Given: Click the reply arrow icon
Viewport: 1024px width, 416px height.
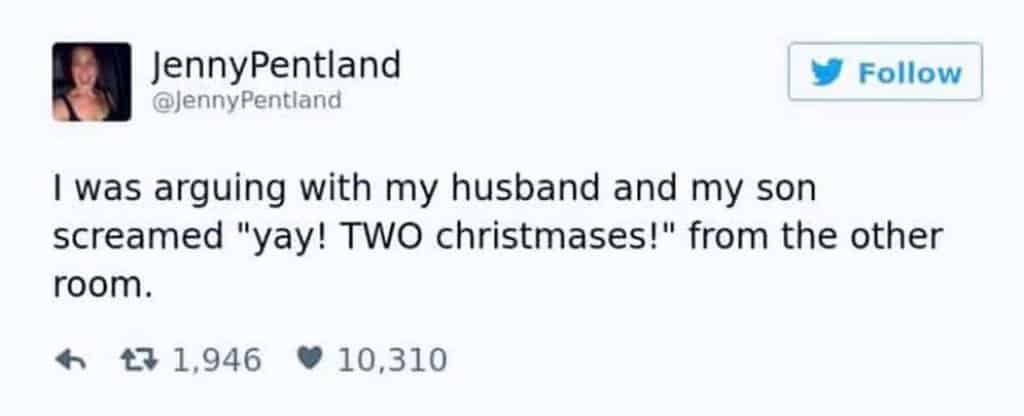Looking at the screenshot, I should pos(67,358).
